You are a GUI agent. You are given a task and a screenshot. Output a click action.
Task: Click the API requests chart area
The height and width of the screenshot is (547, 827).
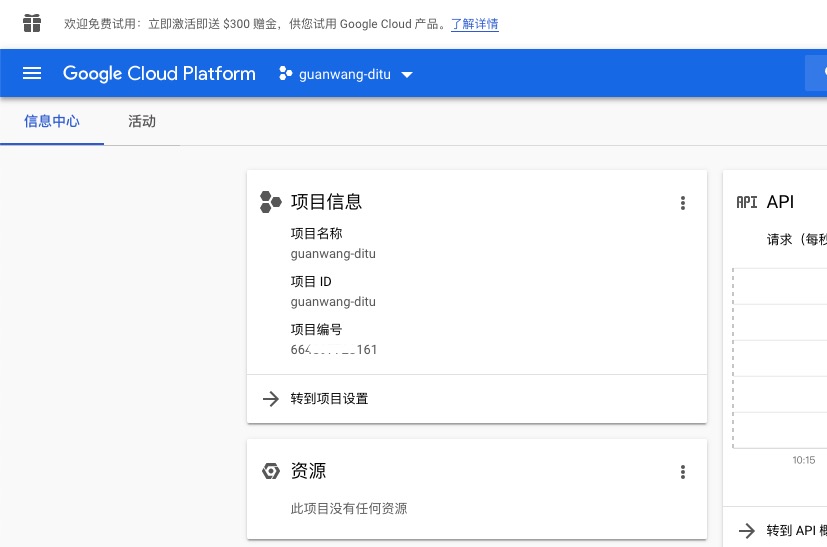[780, 358]
